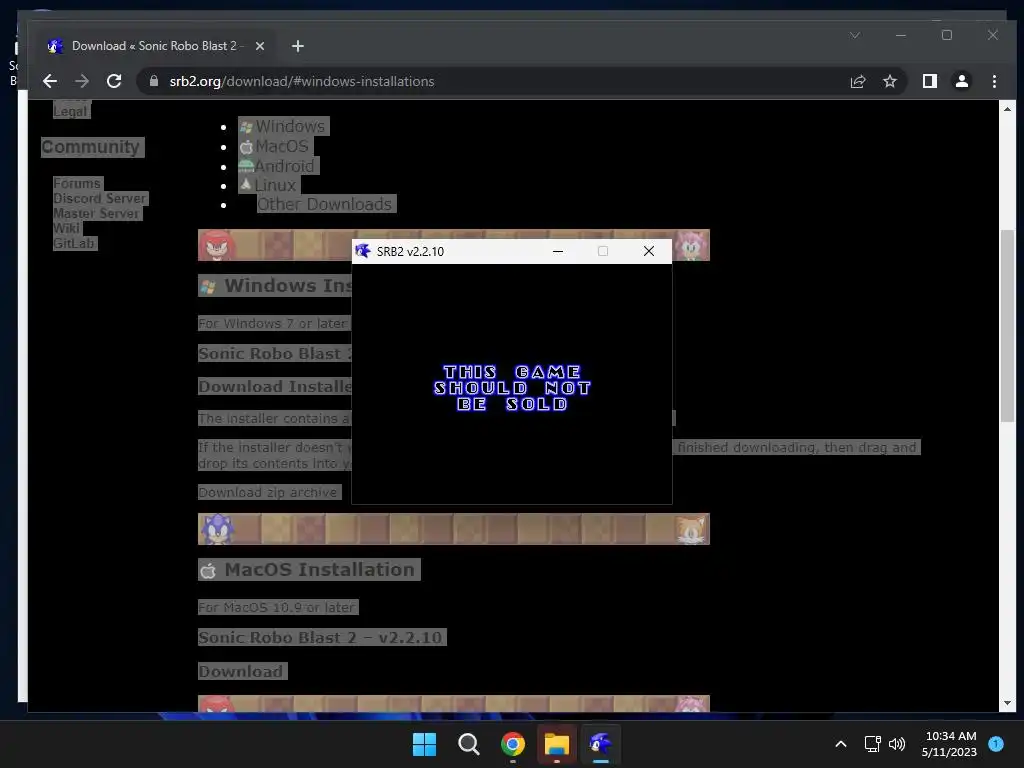Go back using the browser back arrow
Screen dimensions: 1024x768
(50, 81)
